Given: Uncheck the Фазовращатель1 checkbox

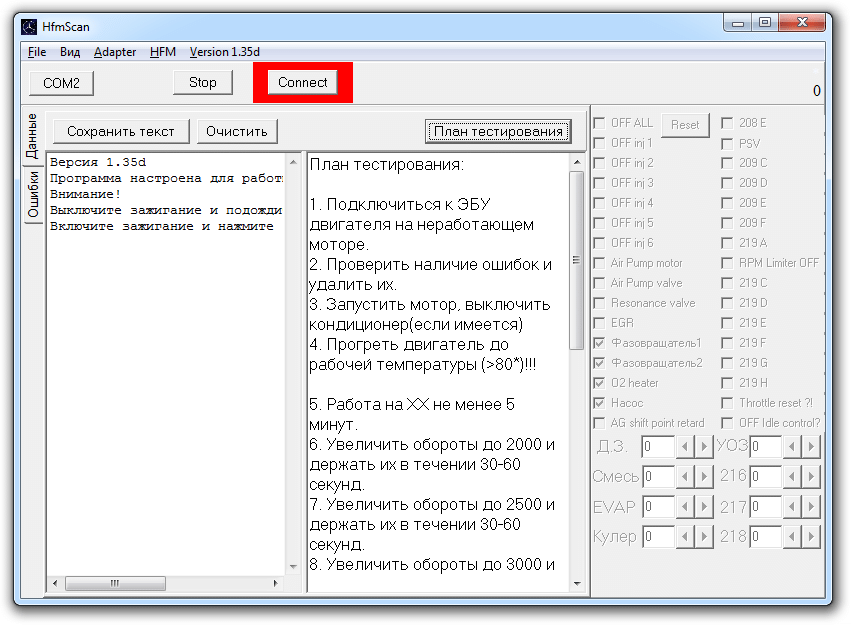Looking at the screenshot, I should point(599,343).
